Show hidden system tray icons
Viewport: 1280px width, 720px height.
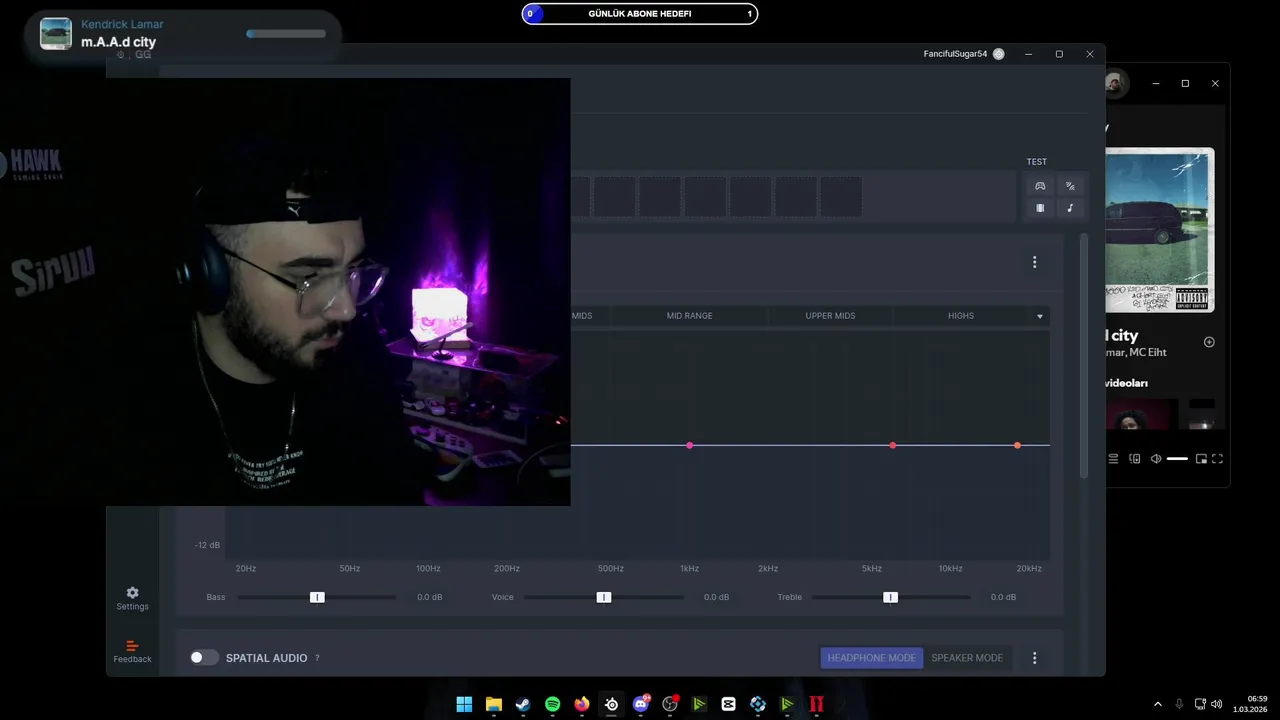[1158, 704]
